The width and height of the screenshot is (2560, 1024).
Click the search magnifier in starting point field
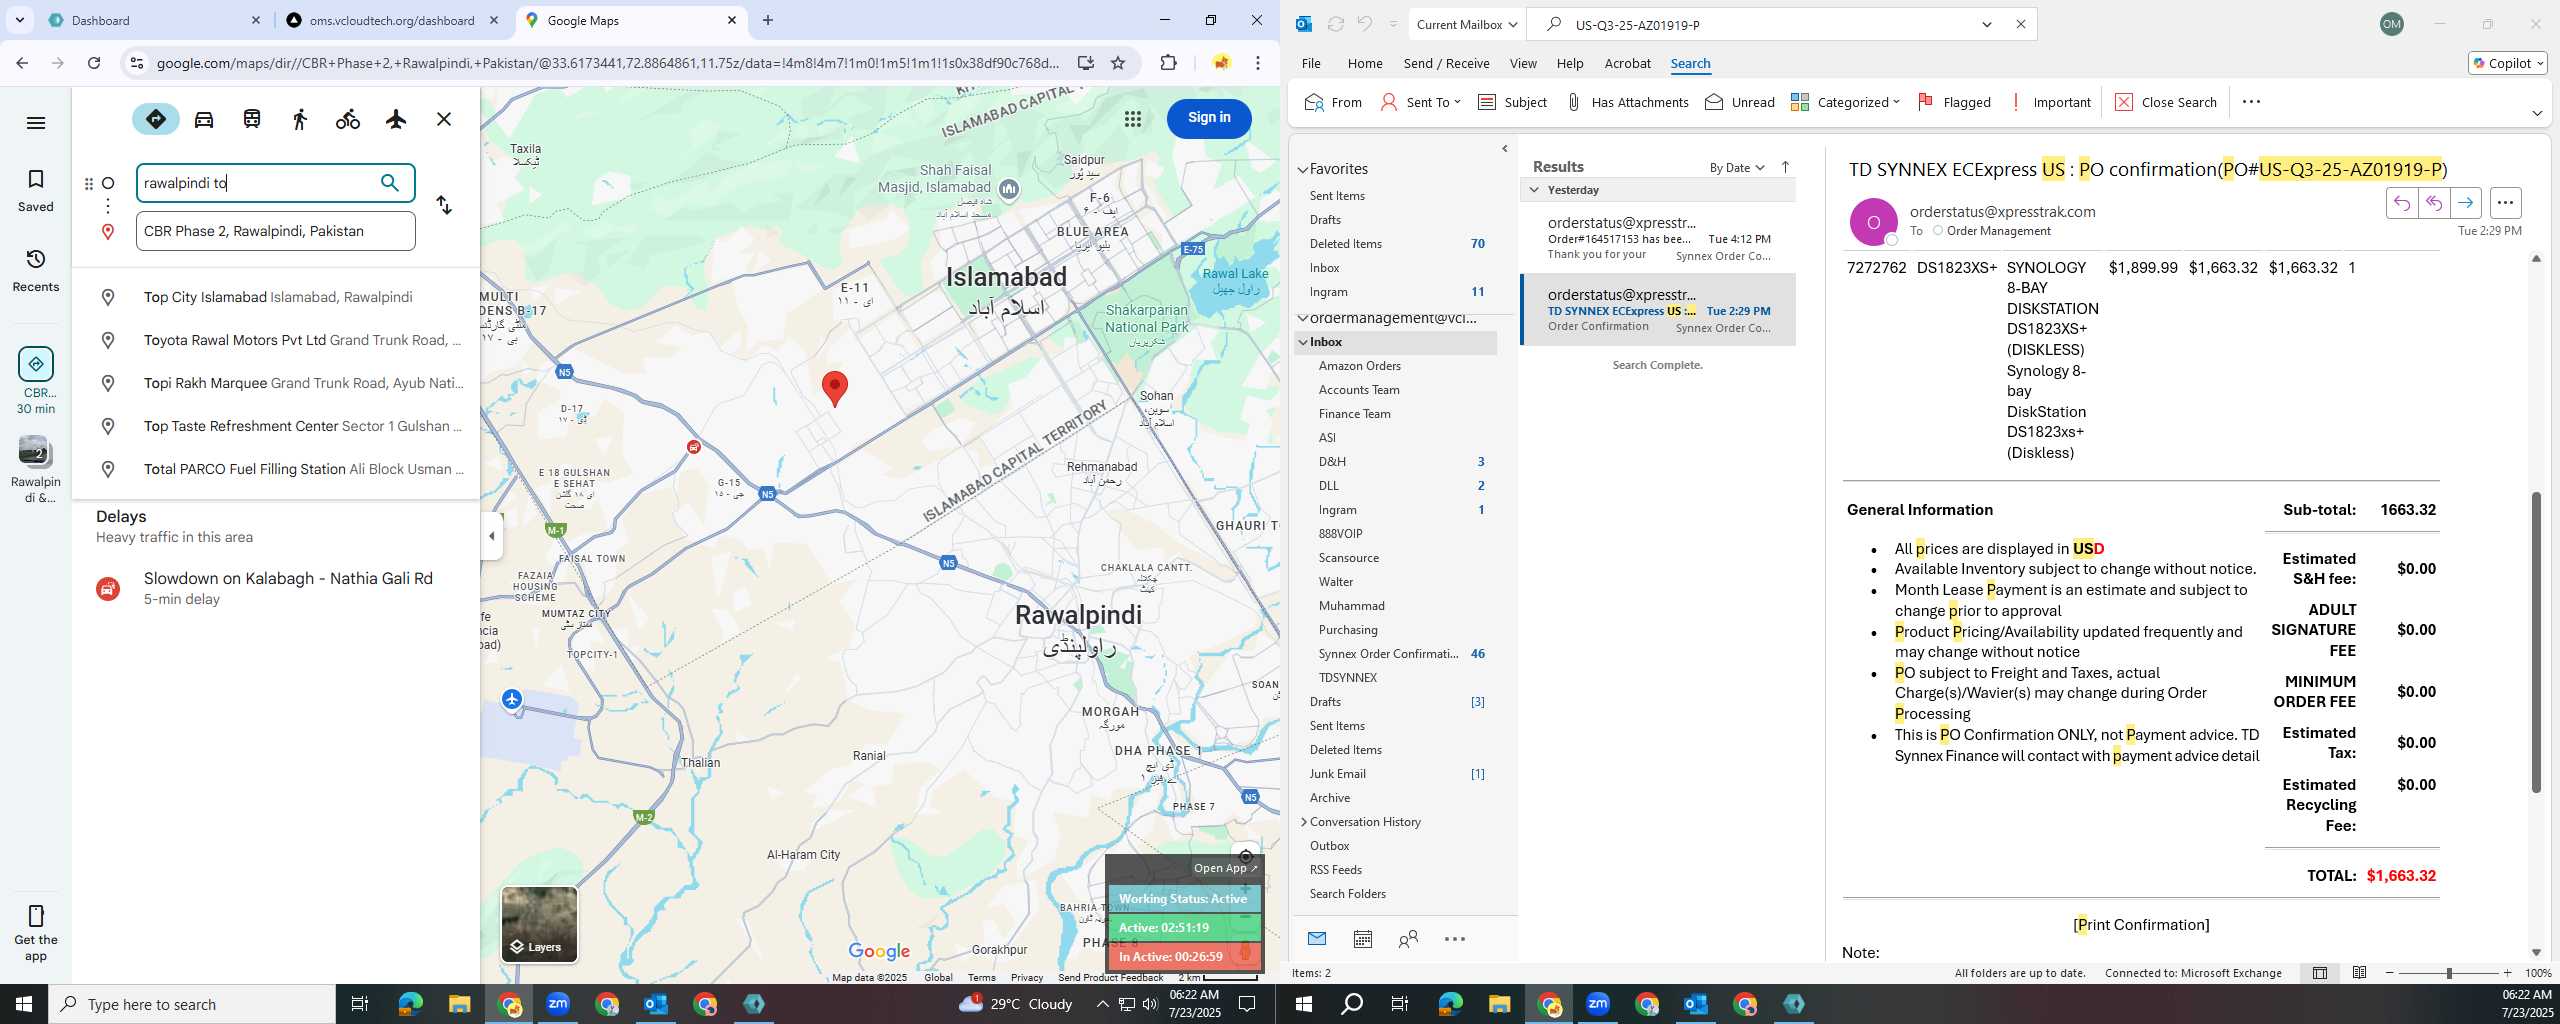point(390,183)
